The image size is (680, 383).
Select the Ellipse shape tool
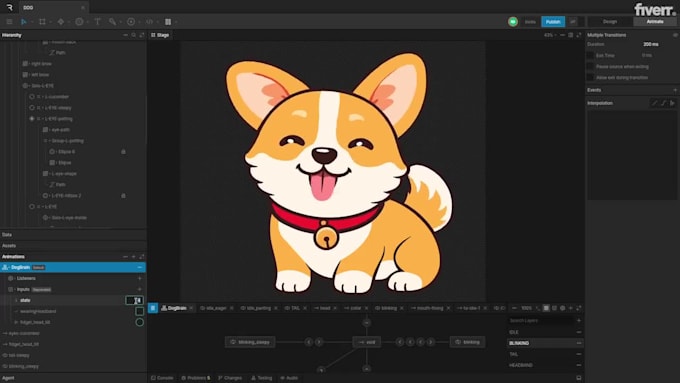(x=79, y=21)
